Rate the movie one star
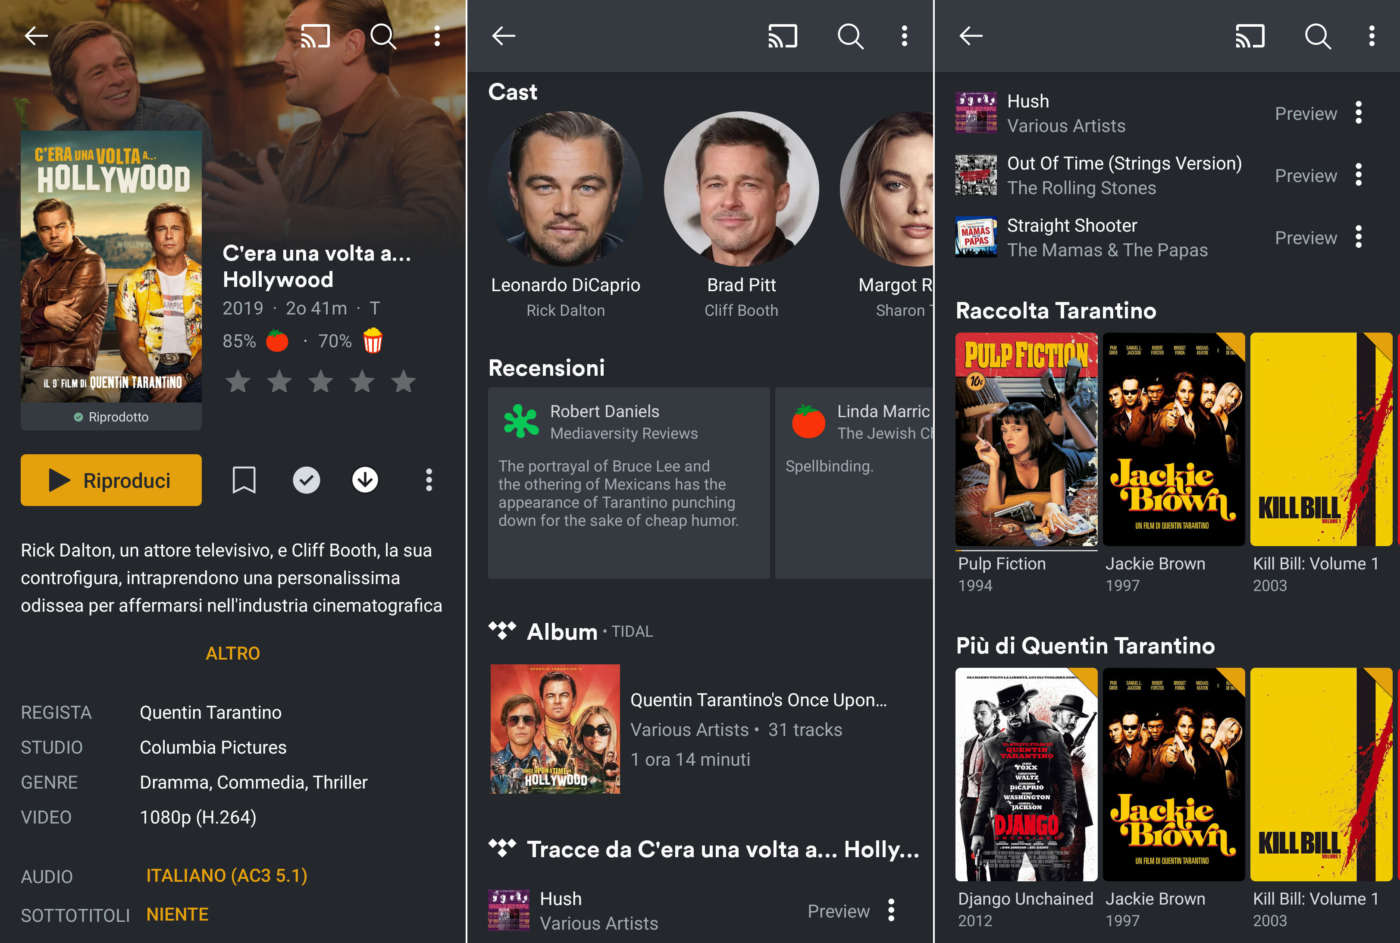Viewport: 1400px width, 943px height. pyautogui.click(x=238, y=381)
